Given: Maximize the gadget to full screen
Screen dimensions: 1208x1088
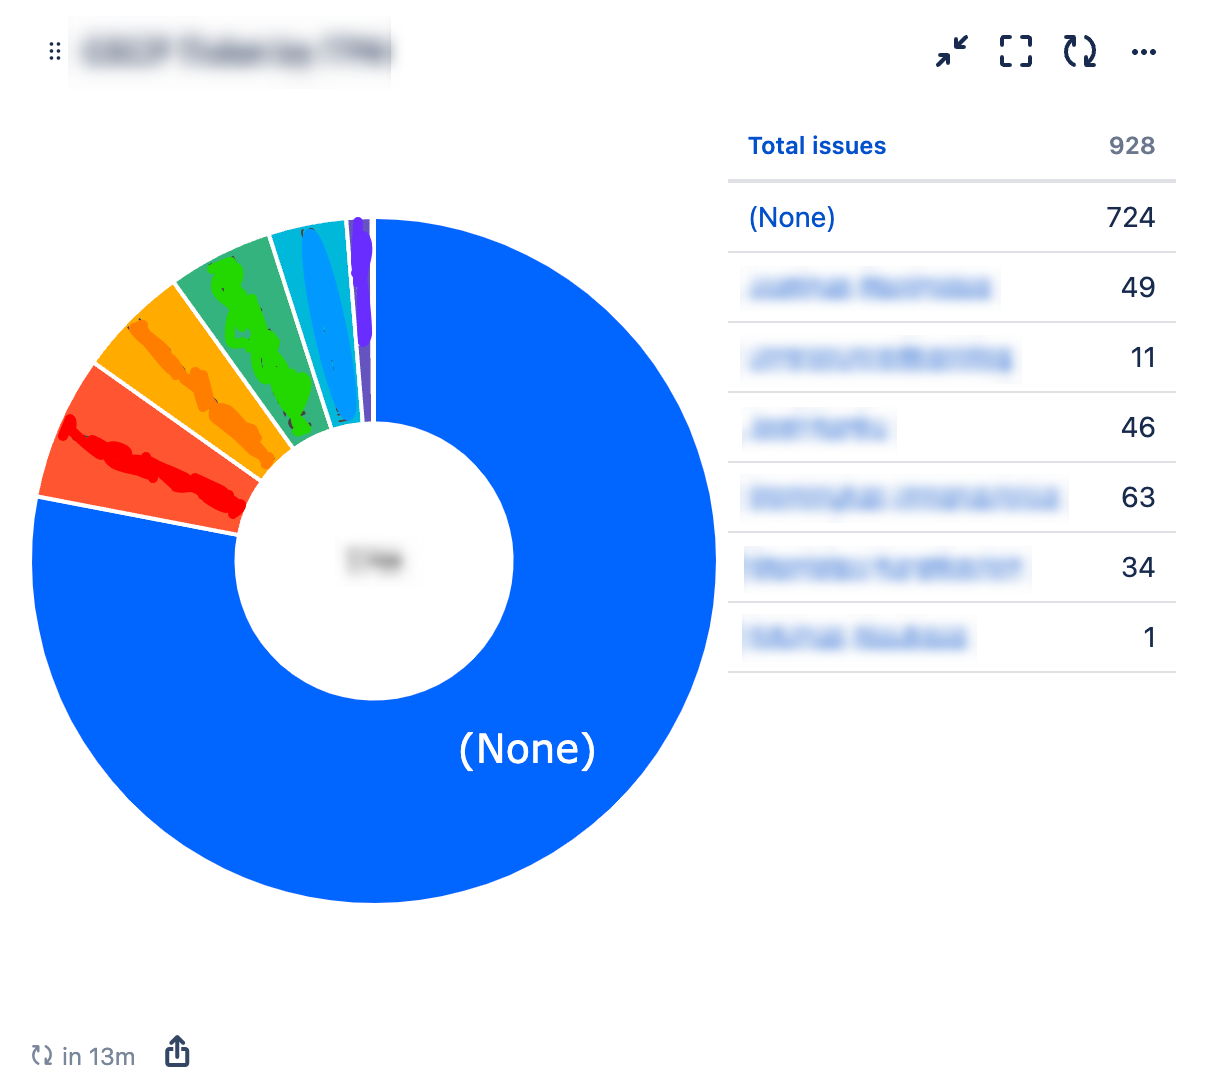Looking at the screenshot, I should [1016, 51].
